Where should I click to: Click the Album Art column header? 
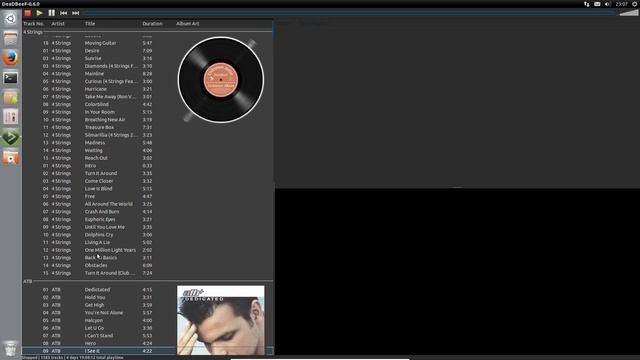[187, 24]
